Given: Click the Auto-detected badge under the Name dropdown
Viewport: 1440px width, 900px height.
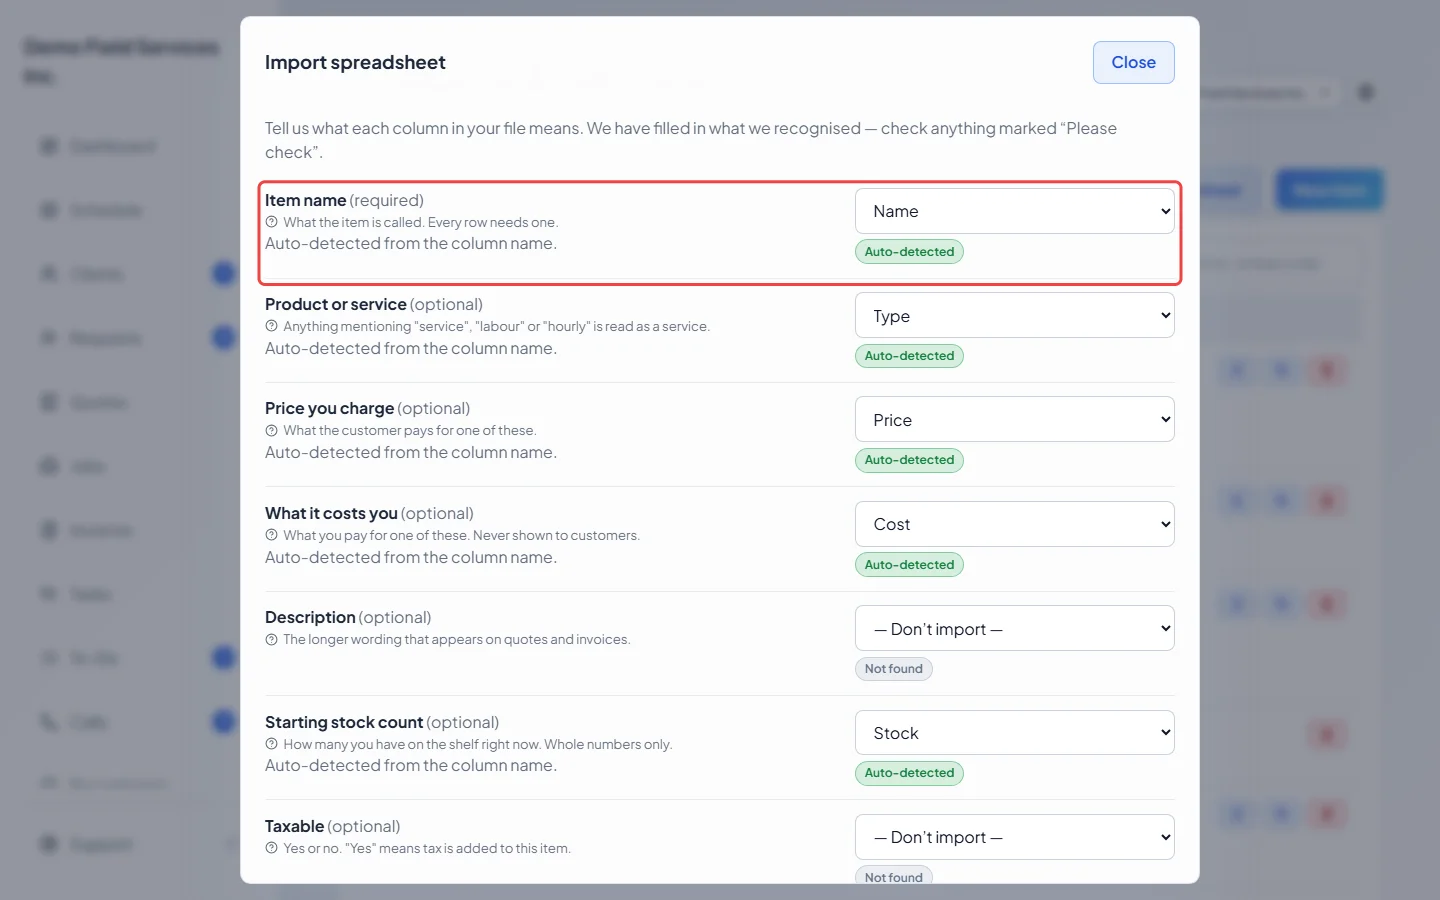Looking at the screenshot, I should (x=909, y=252).
